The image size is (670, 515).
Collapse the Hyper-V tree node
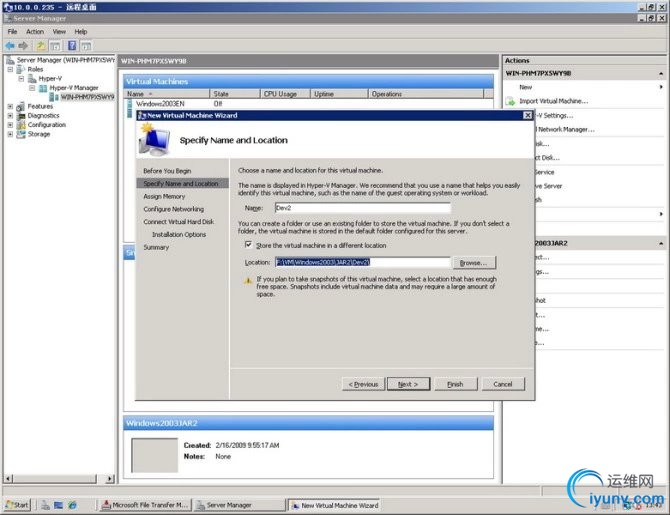(x=21, y=79)
